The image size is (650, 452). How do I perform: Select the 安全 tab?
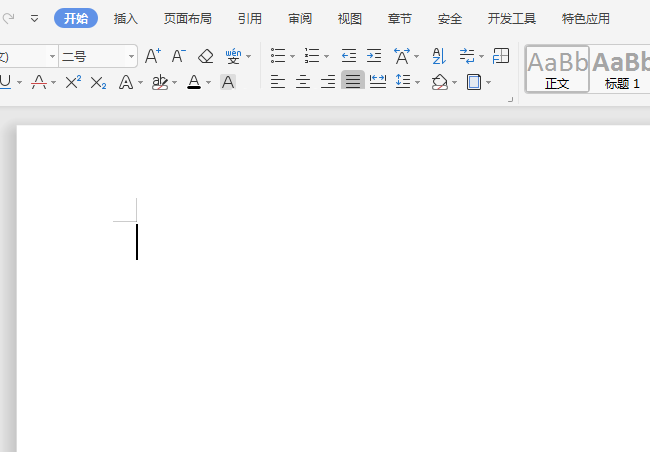pyautogui.click(x=450, y=19)
